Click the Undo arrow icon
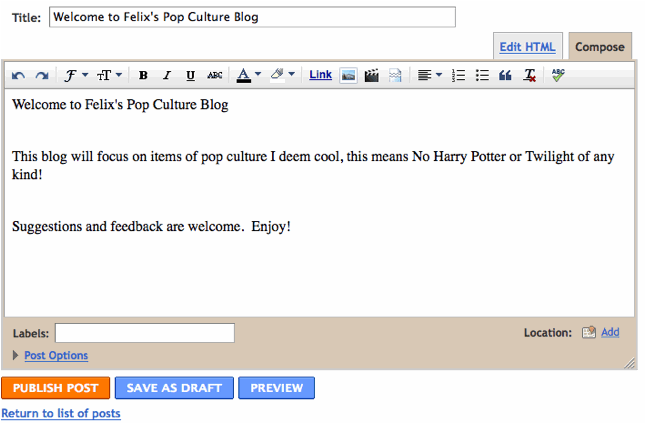The width and height of the screenshot is (646, 424). [19, 75]
